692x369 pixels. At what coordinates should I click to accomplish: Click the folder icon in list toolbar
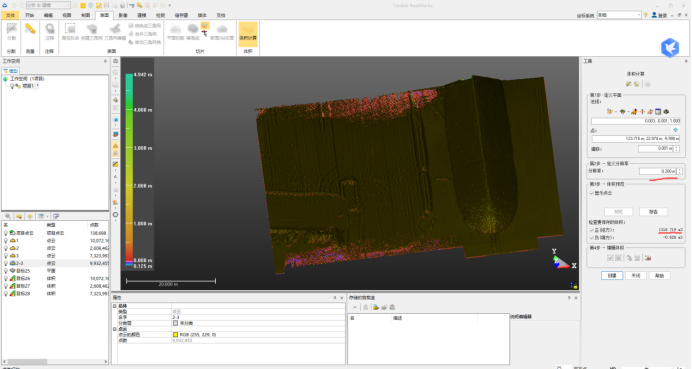19,216
